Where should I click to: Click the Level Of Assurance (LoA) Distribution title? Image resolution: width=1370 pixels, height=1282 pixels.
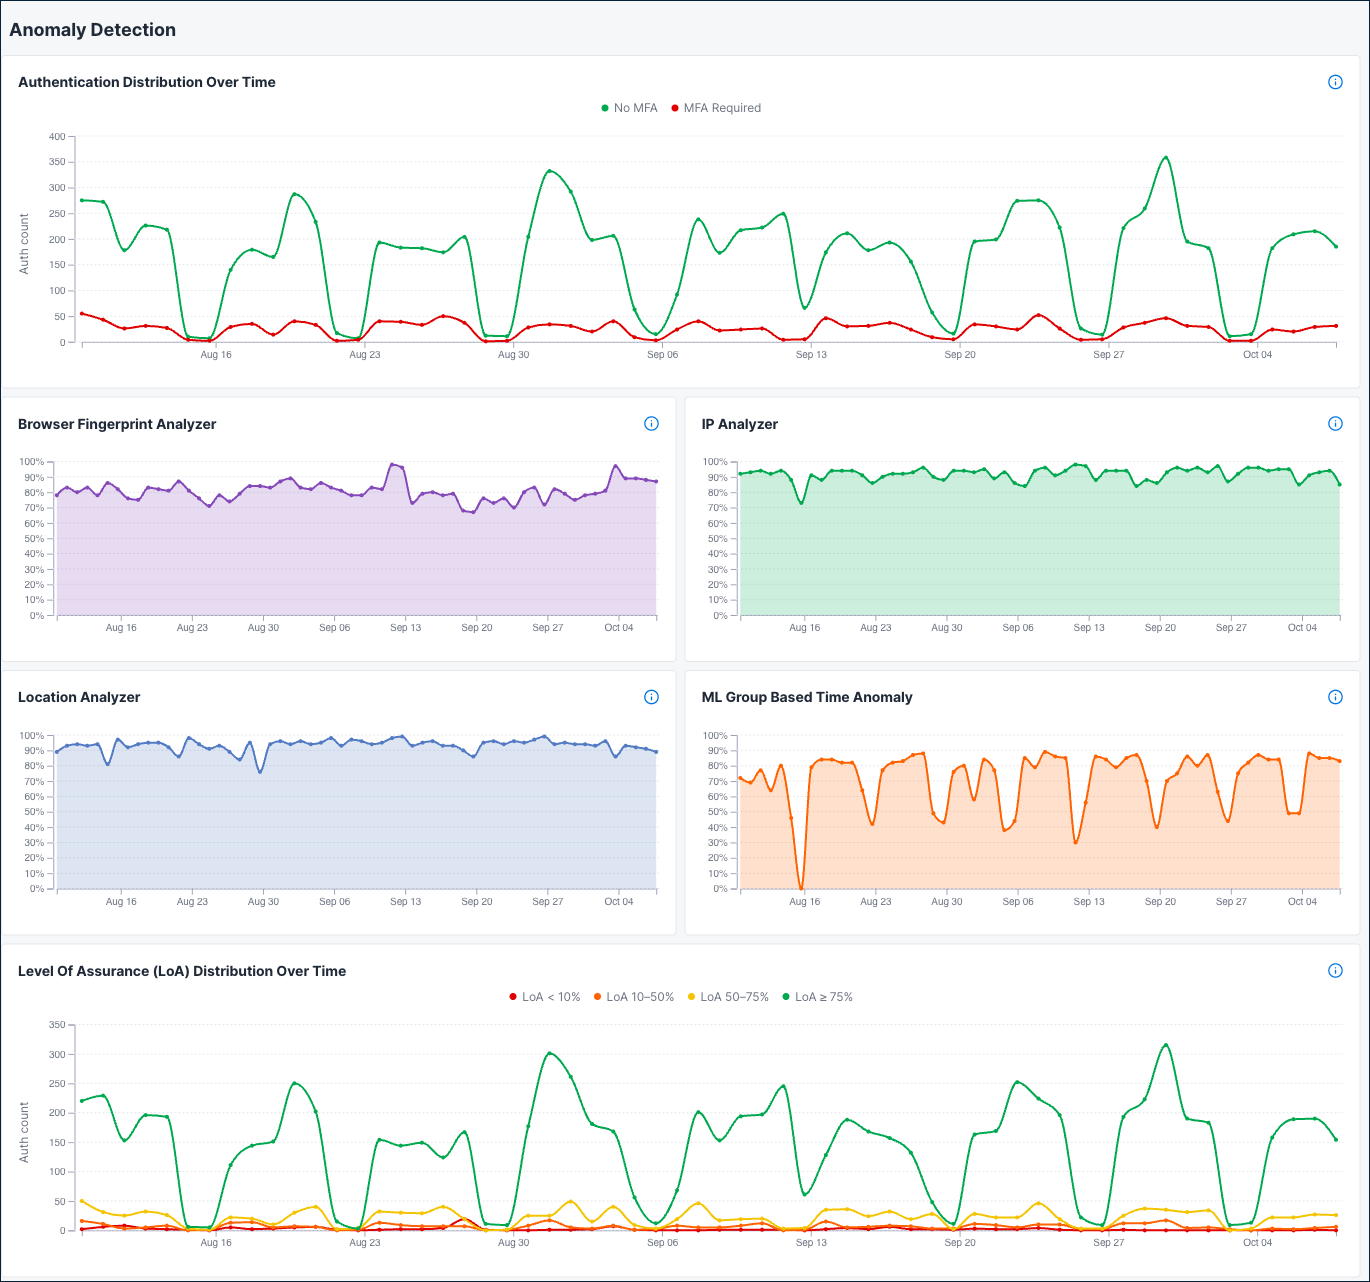(182, 971)
